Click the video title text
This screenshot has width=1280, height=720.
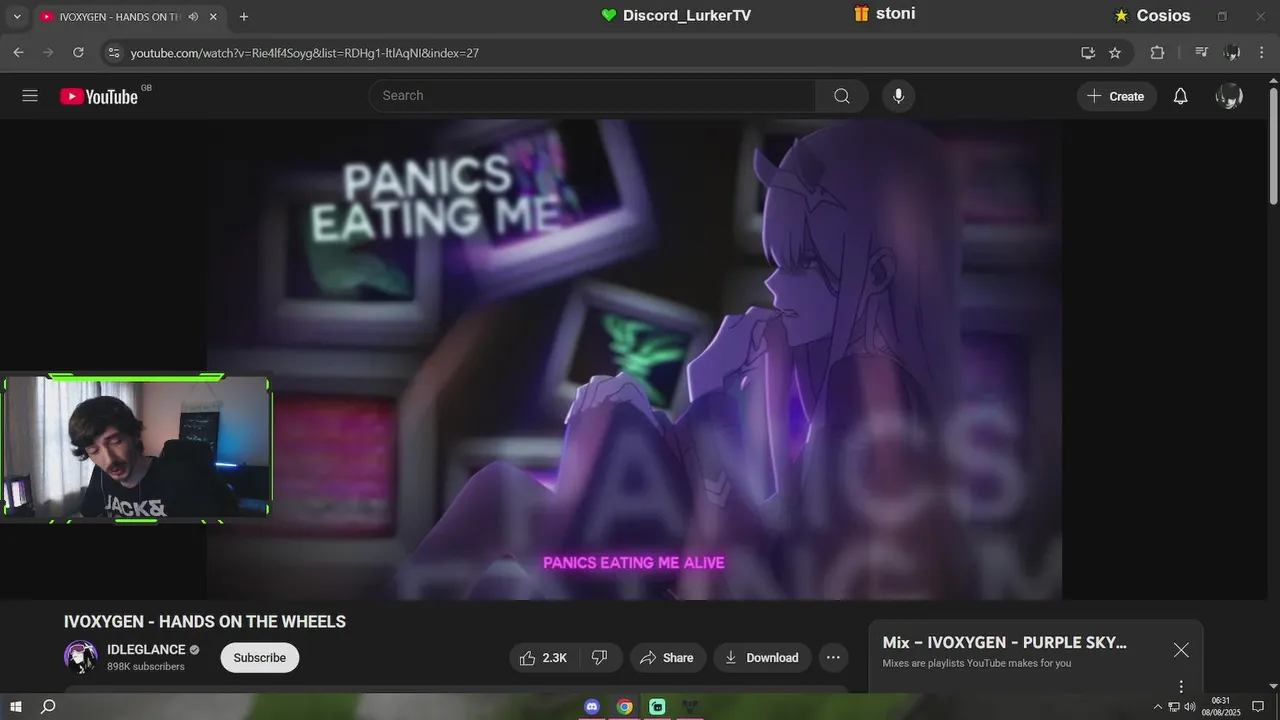click(205, 622)
